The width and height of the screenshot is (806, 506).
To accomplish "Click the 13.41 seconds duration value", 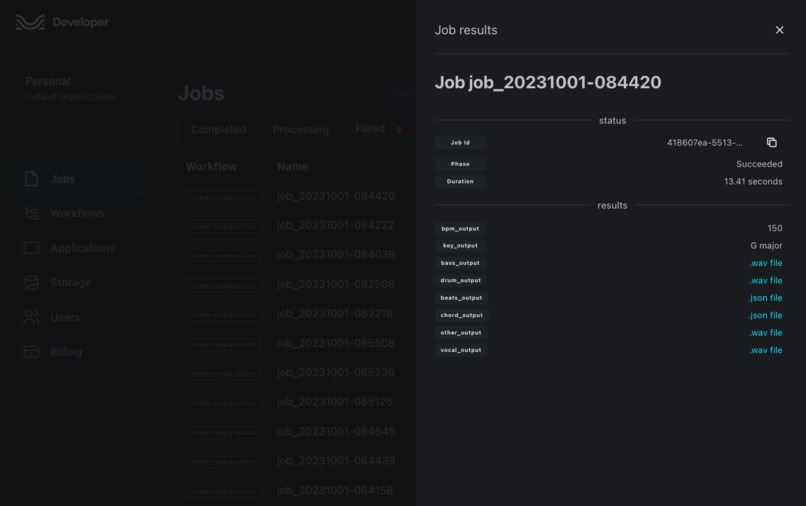I will point(753,182).
